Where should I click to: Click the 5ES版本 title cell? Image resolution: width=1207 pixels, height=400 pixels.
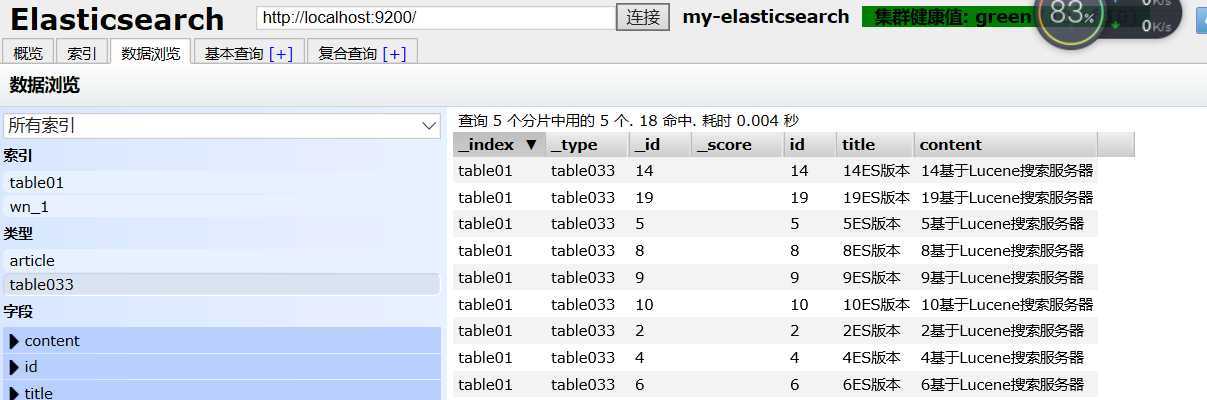tap(875, 224)
